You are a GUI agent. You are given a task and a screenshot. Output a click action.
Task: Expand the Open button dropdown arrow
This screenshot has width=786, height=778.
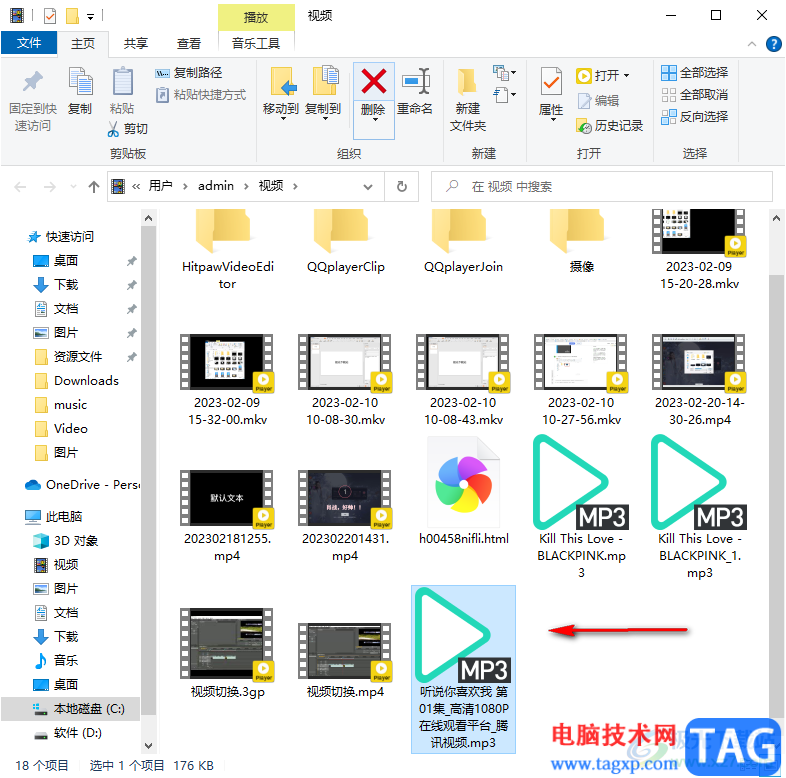point(626,76)
